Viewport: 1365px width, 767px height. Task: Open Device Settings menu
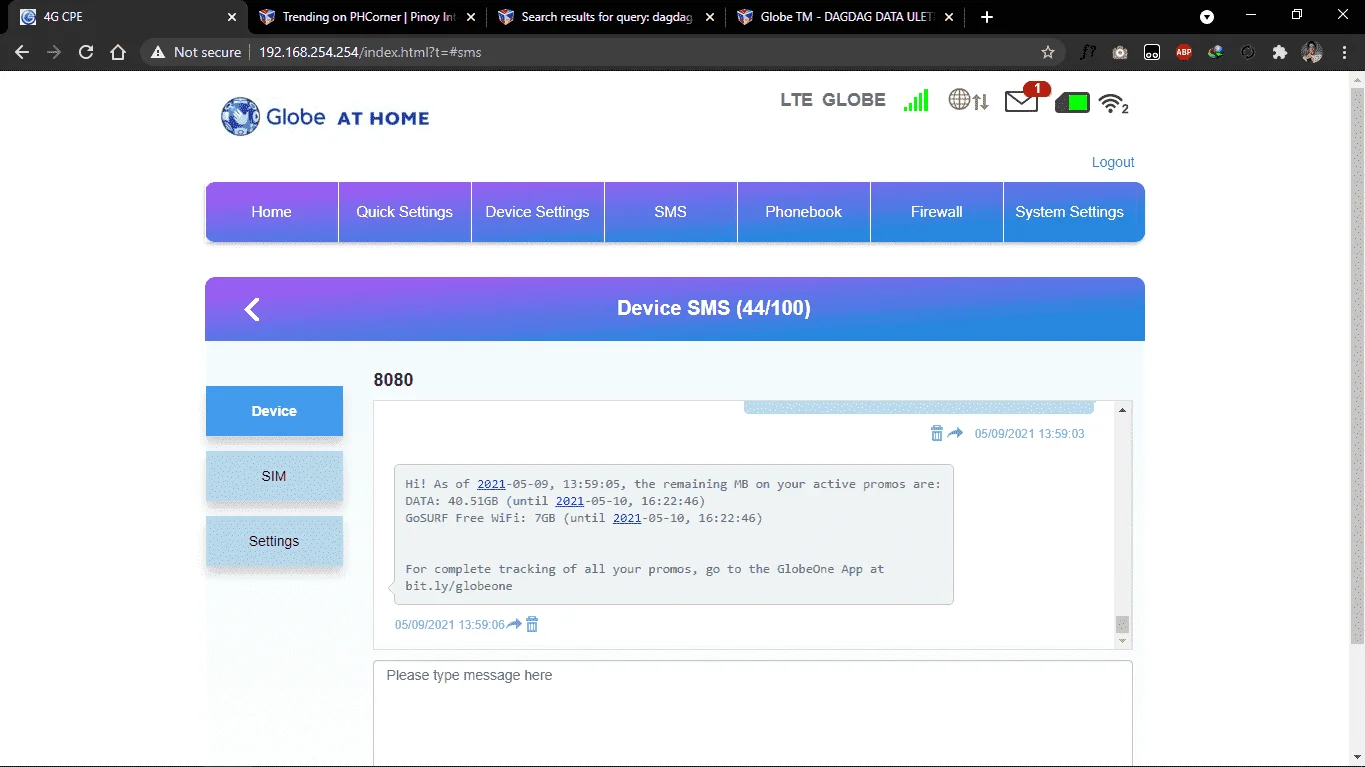tap(538, 212)
